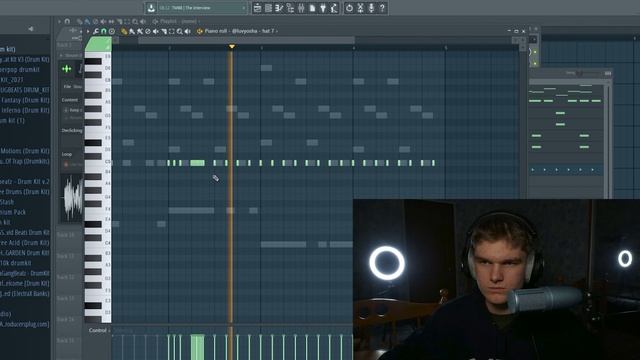640x360 pixels.
Task: Select the playback speaker tool in Playlist toolbar
Action: click(143, 21)
